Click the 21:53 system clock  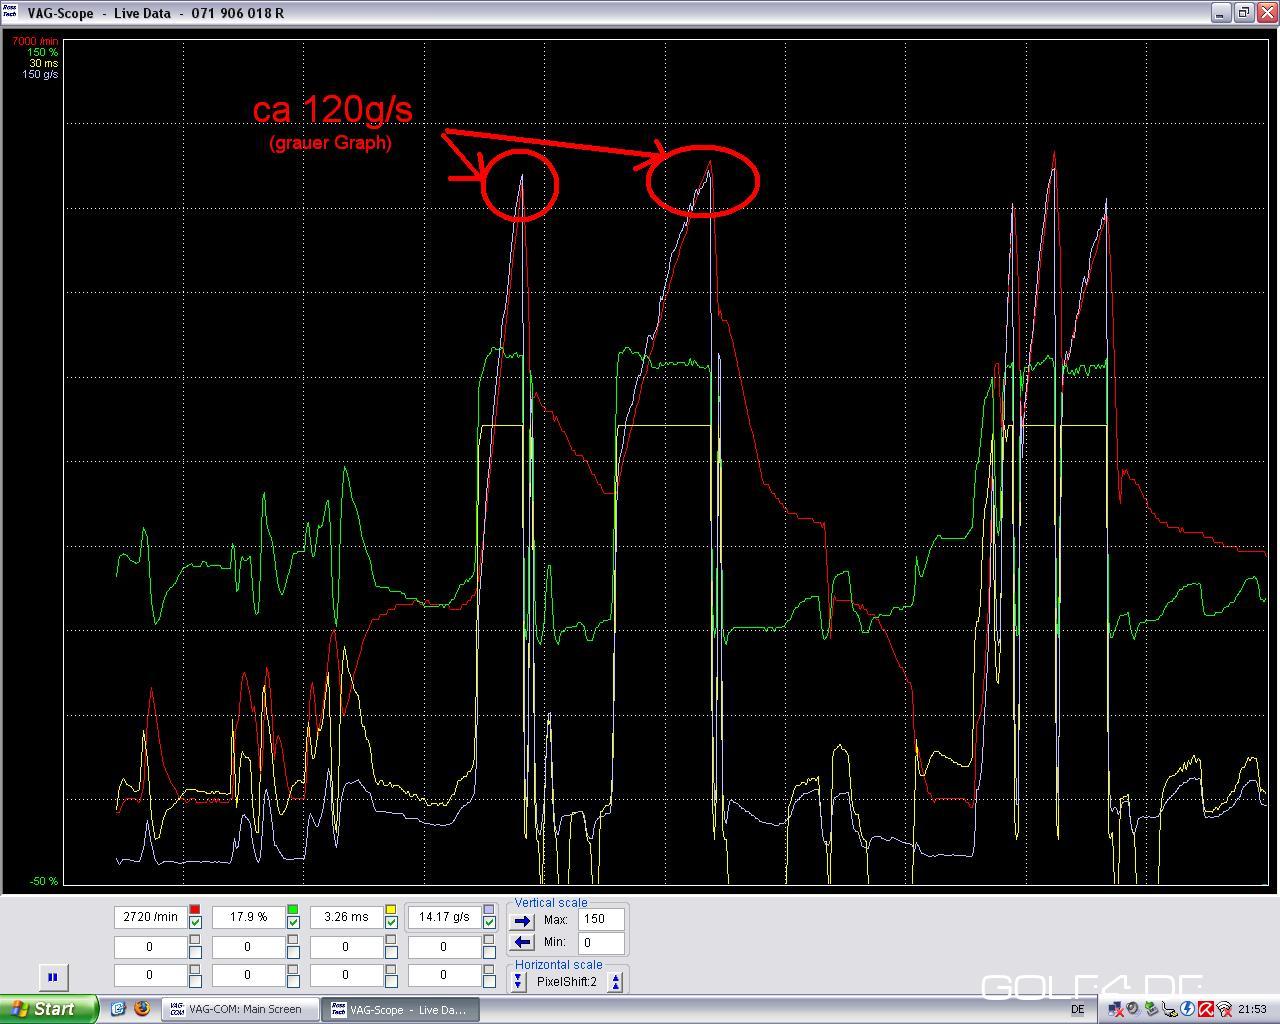point(1252,1010)
